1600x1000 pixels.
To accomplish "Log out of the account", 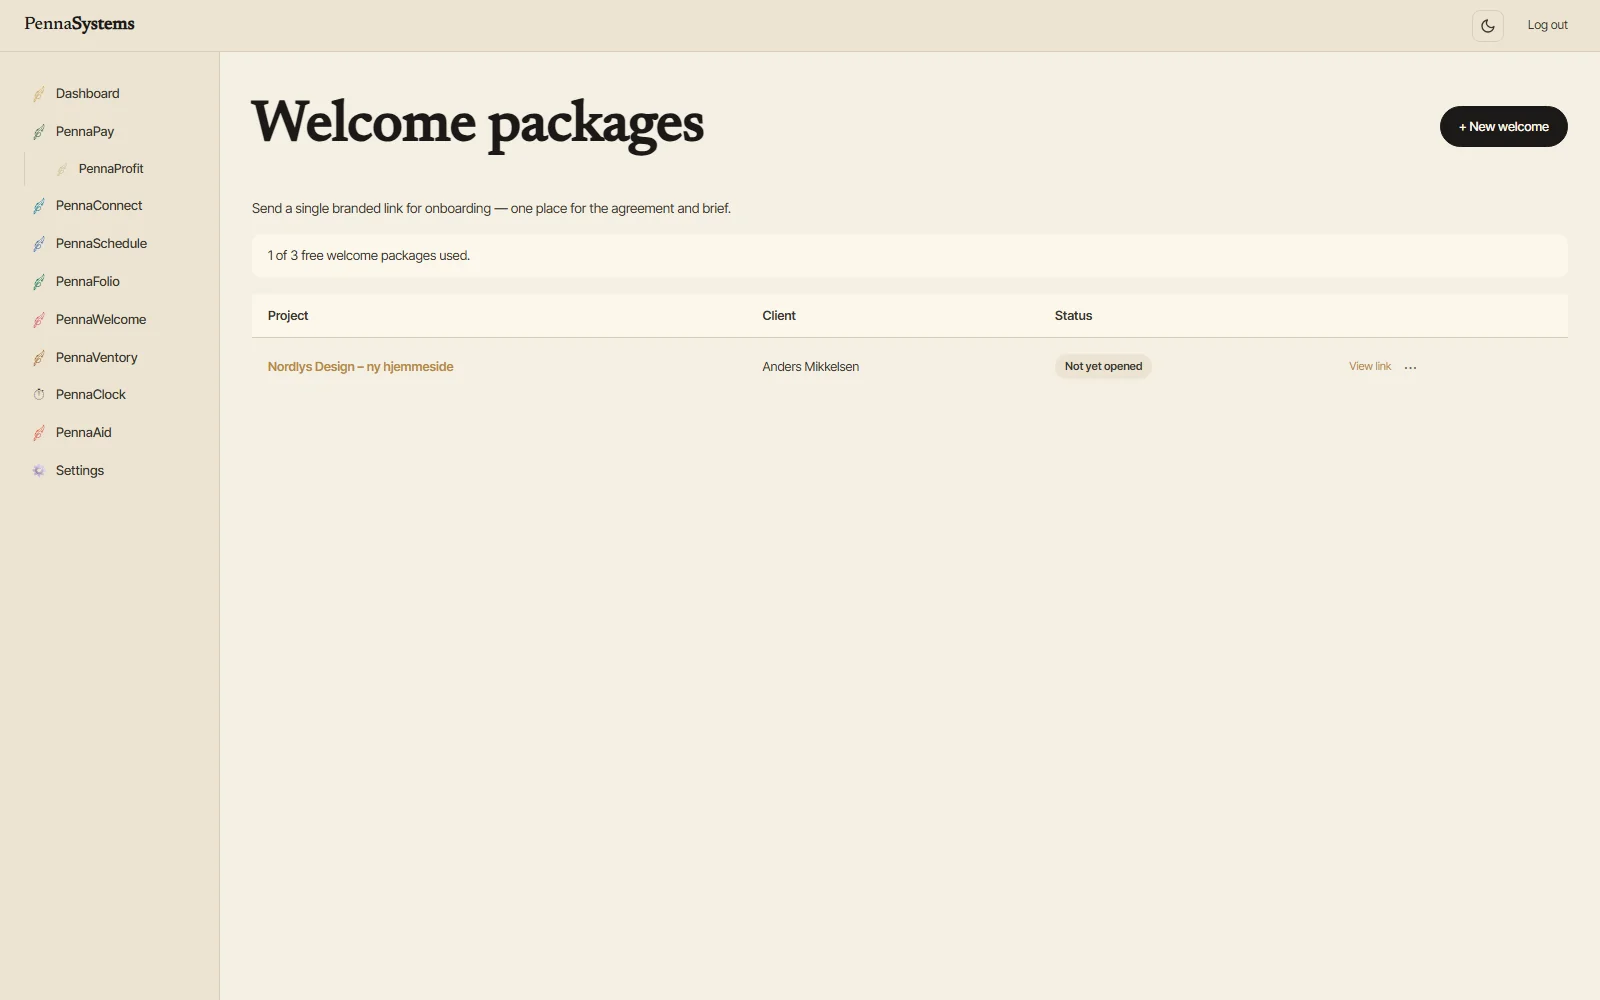I will 1547,25.
